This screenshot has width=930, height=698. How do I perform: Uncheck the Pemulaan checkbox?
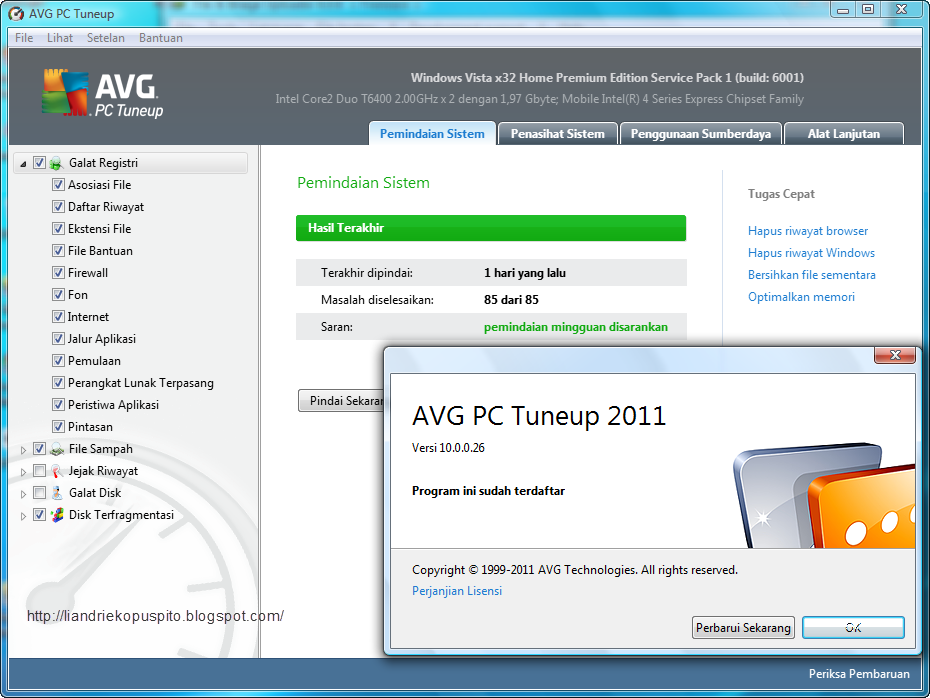click(x=58, y=361)
